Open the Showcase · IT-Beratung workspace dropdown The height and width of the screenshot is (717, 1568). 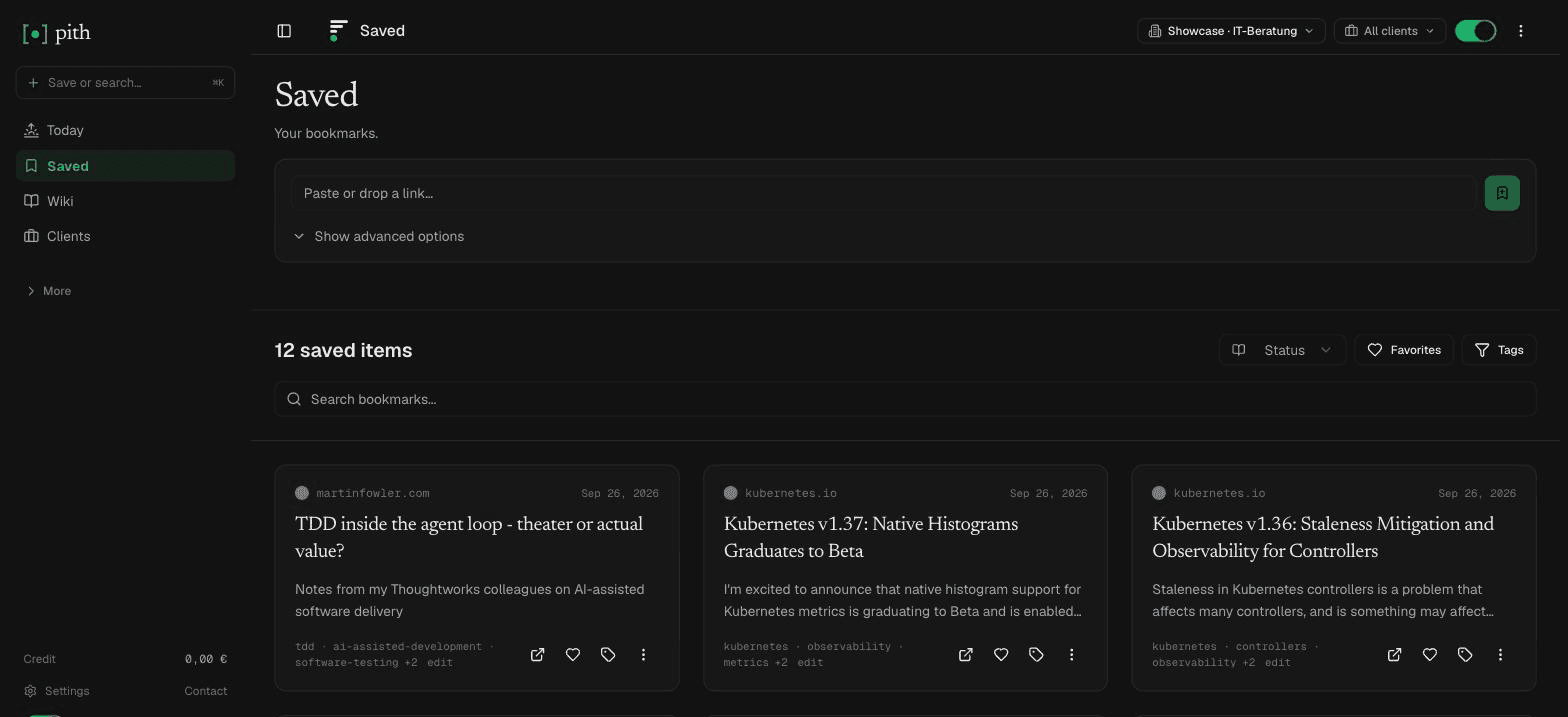click(x=1231, y=31)
